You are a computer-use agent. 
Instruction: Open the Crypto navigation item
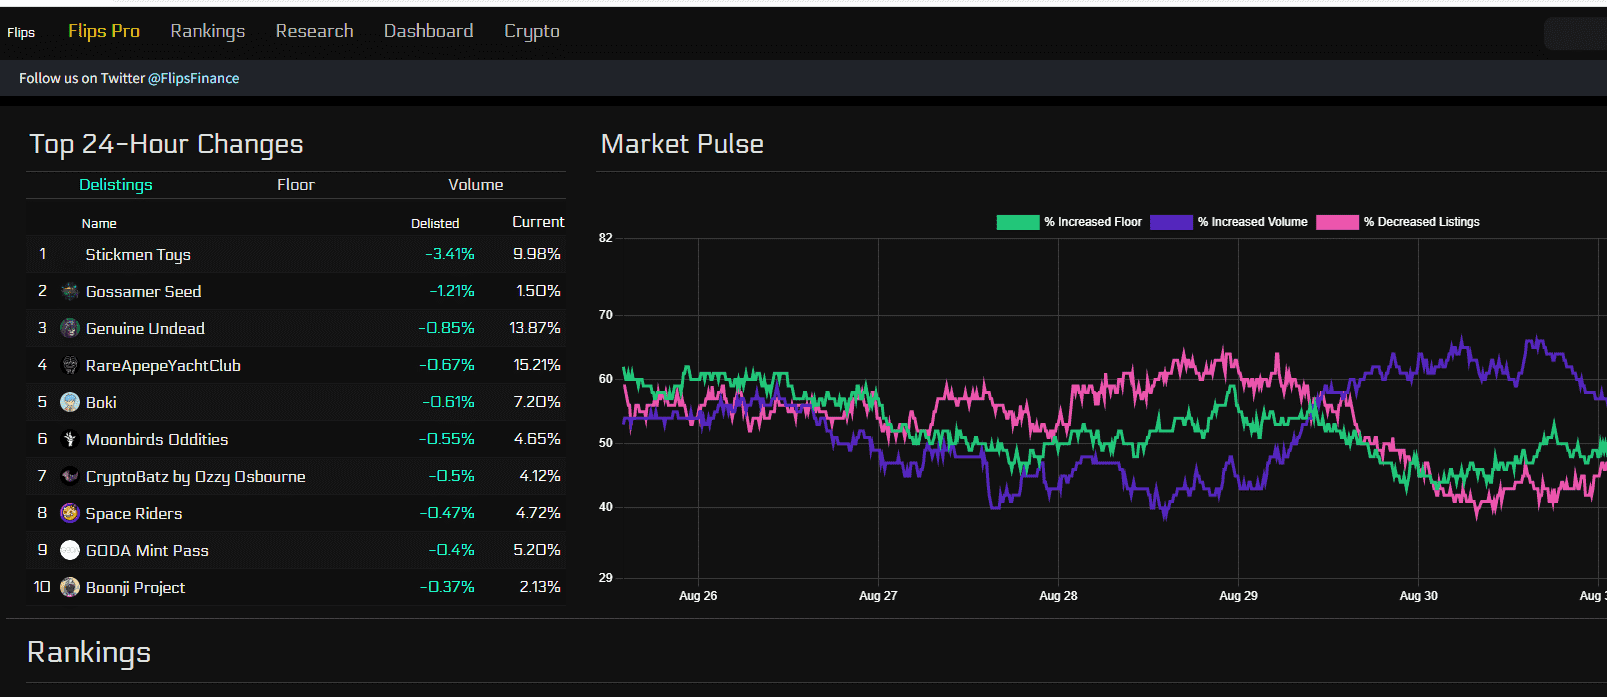tap(531, 31)
